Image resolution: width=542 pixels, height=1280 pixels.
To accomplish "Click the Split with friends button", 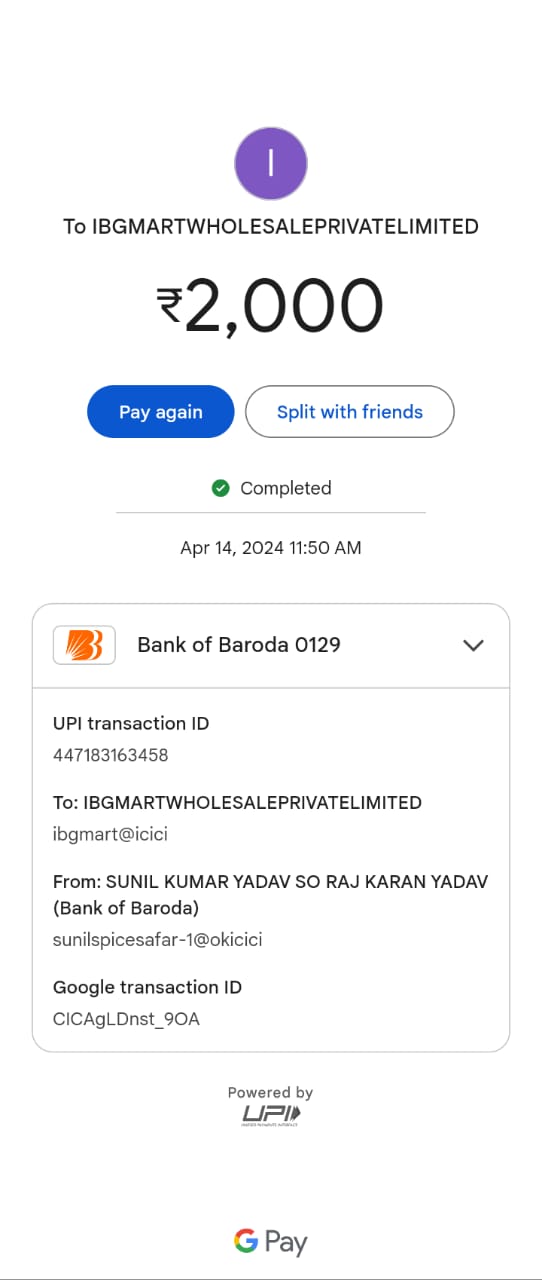I will pos(350,412).
